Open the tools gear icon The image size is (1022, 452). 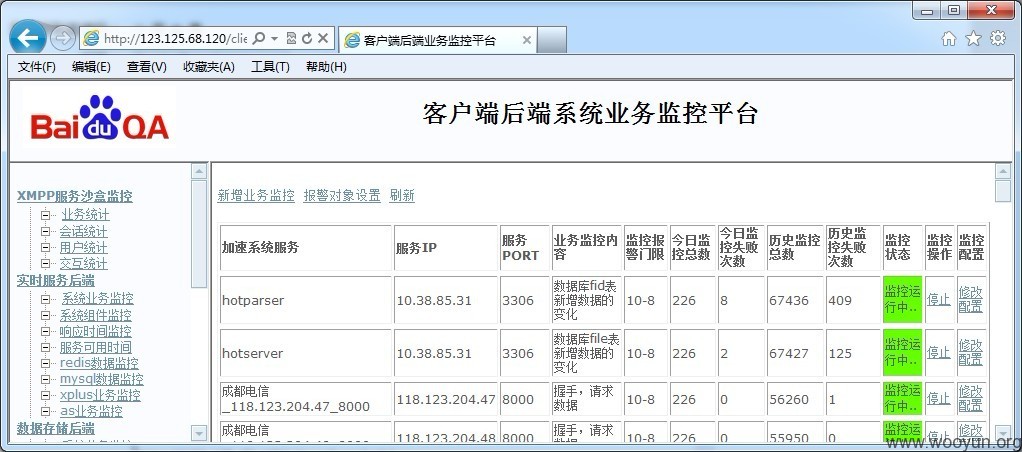coord(998,38)
